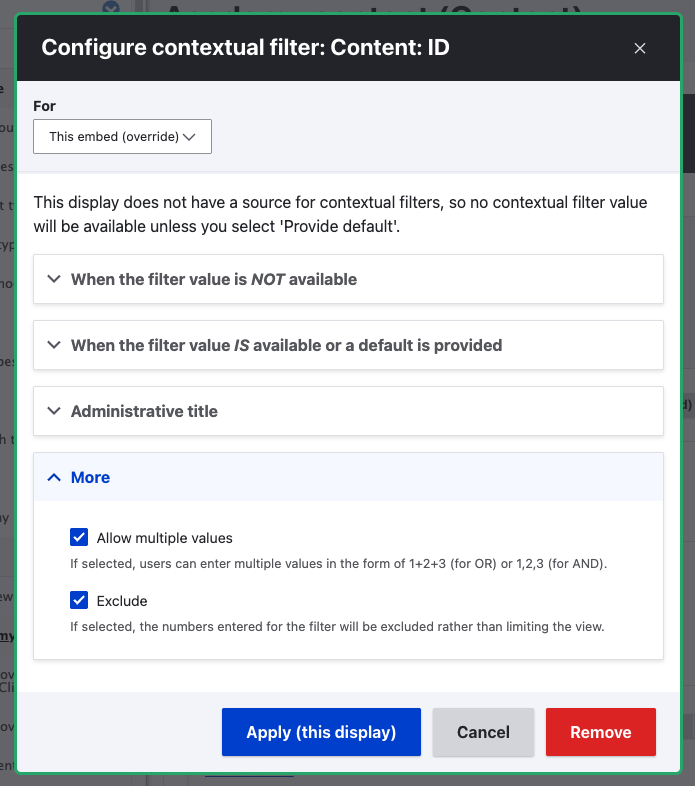Image resolution: width=695 pixels, height=786 pixels.
Task: Click the chevron icon next to Administrative title
Action: click(53, 412)
